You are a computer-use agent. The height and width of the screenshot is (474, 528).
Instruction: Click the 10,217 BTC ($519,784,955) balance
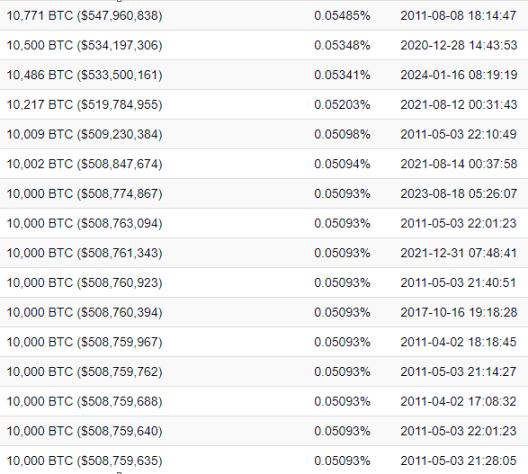pos(85,104)
